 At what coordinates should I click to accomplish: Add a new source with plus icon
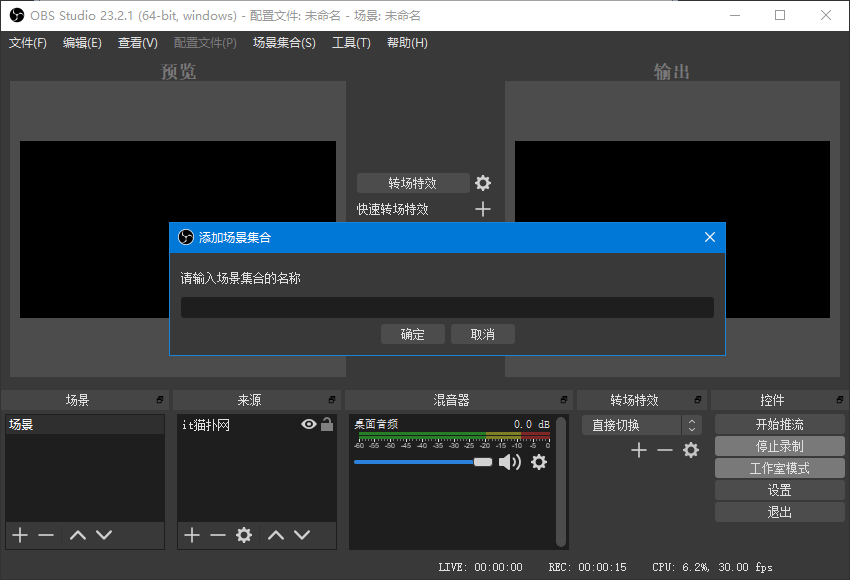coord(192,535)
